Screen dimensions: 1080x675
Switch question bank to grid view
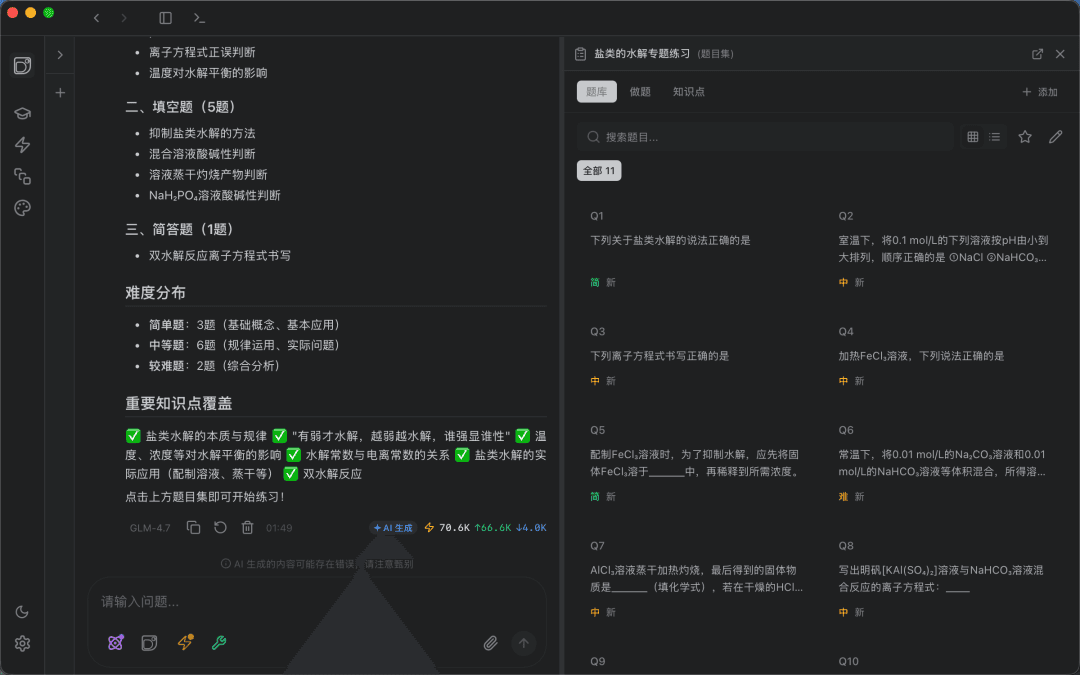pos(973,137)
